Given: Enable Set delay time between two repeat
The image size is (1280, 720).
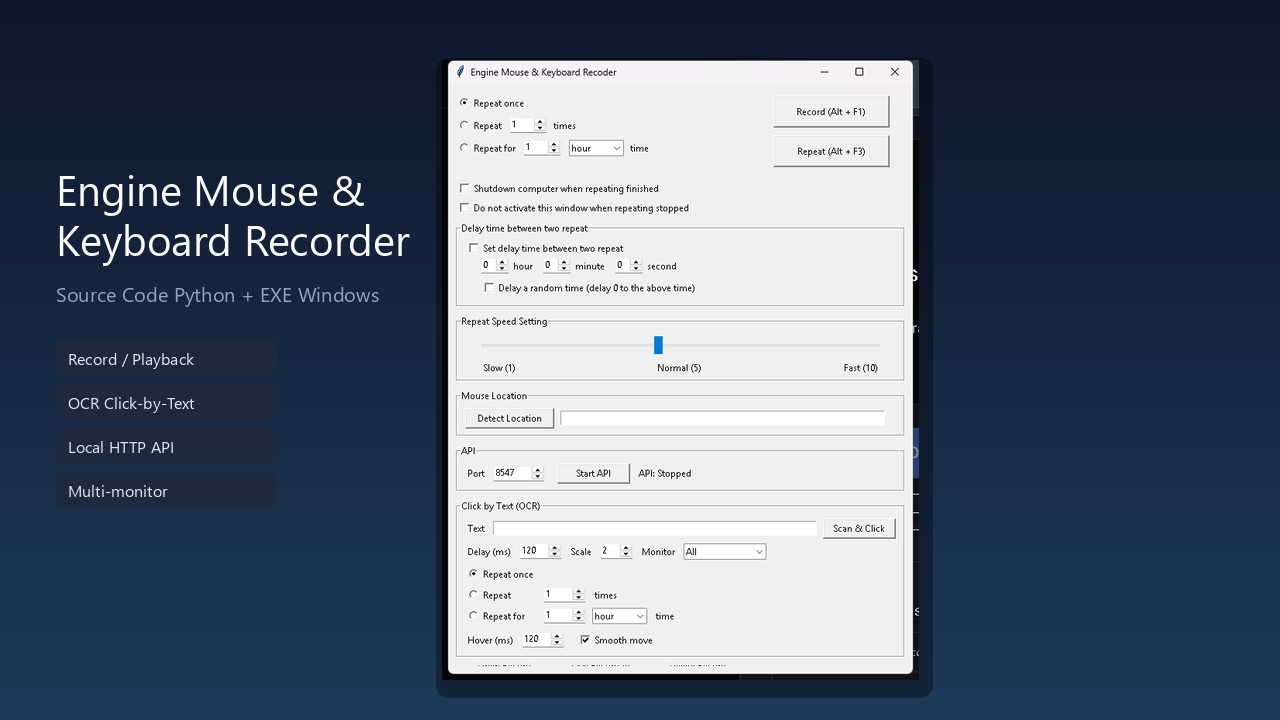Looking at the screenshot, I should 474,248.
